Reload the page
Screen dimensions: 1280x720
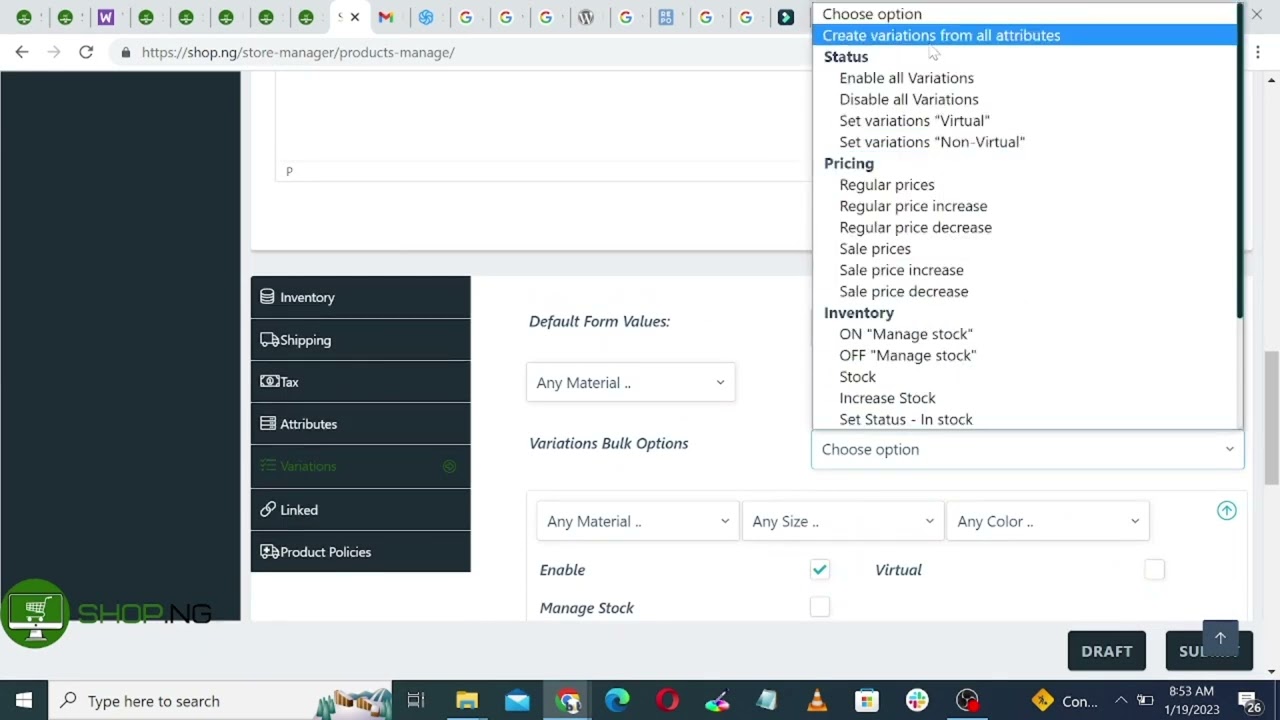coord(86,52)
